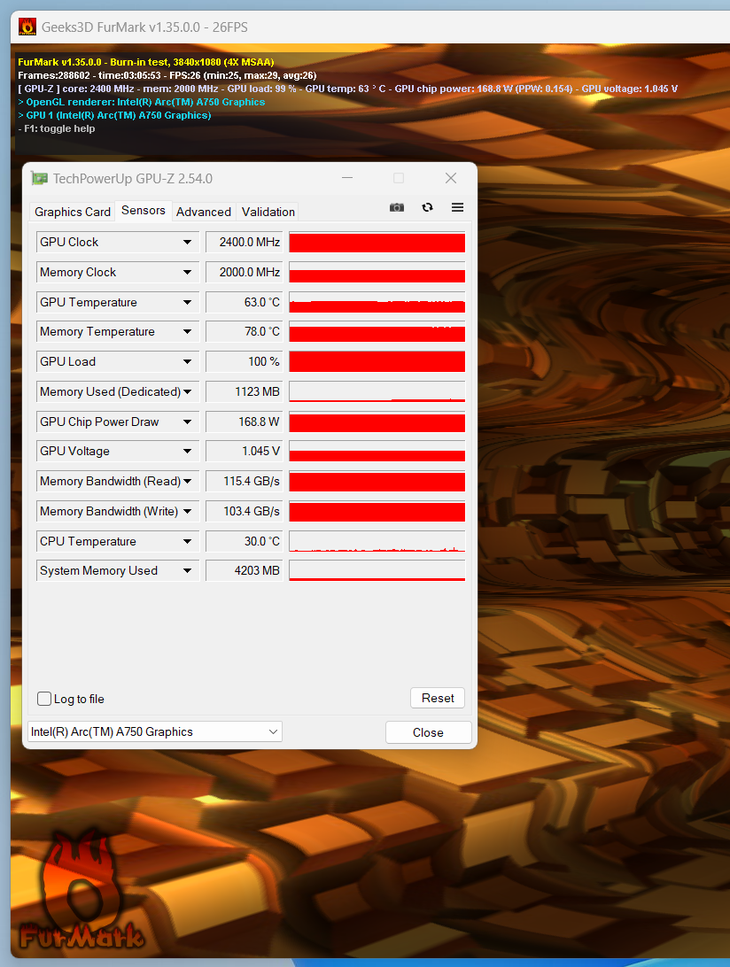
Task: Select the Memory Clock value field
Action: click(244, 272)
